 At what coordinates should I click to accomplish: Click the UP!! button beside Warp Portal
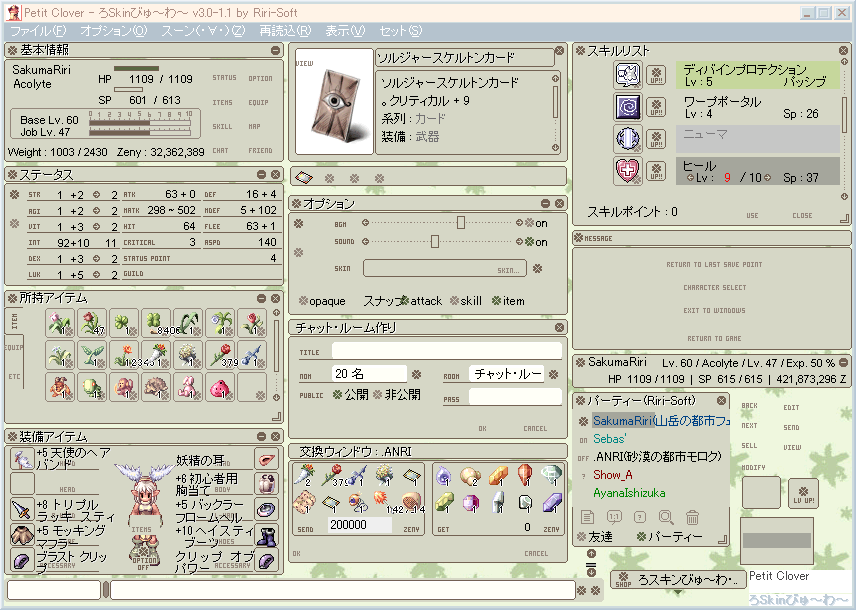pos(656,106)
